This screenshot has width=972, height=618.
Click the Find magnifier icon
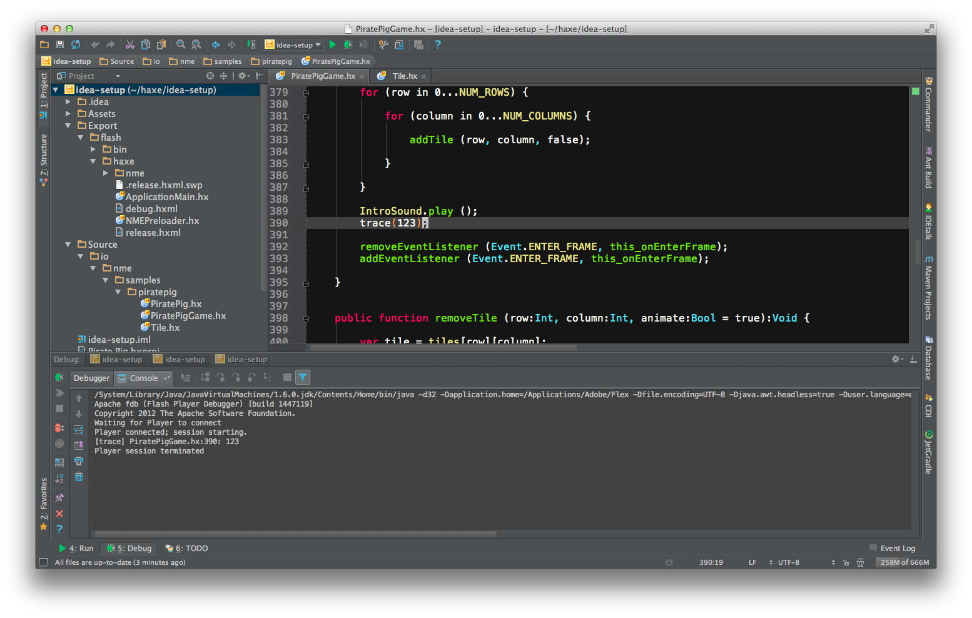[x=180, y=45]
